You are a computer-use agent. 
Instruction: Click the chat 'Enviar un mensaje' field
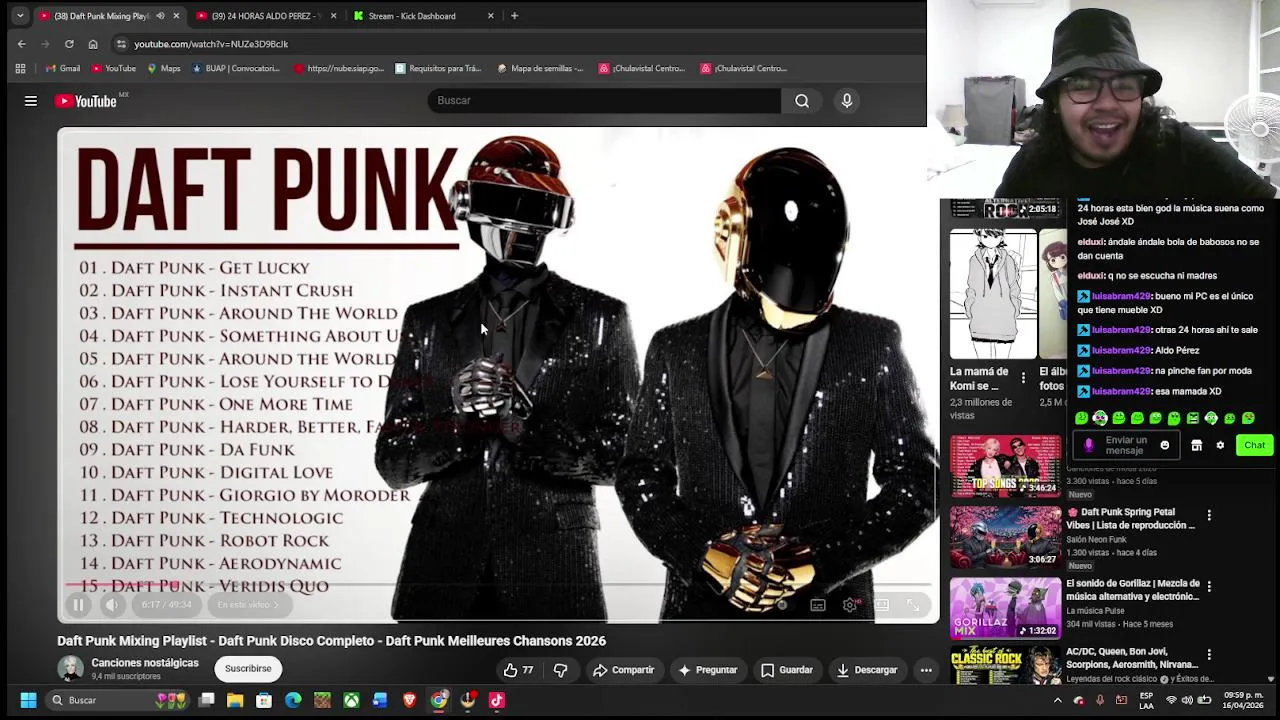(x=1126, y=446)
